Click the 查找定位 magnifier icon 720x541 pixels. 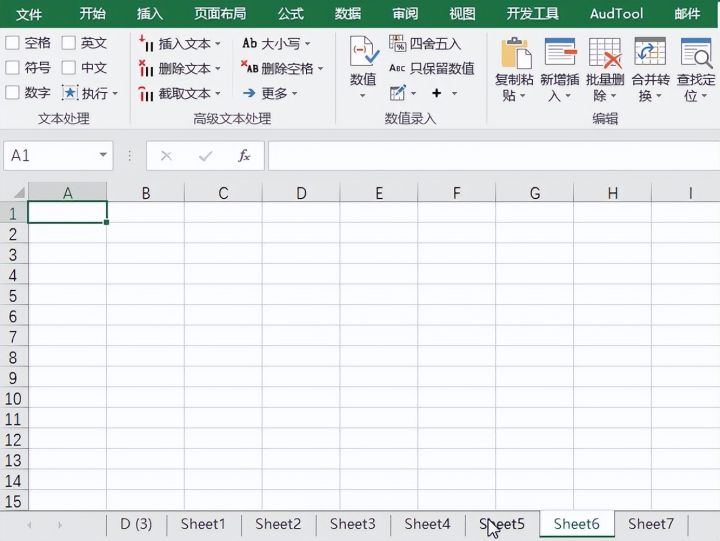pos(696,53)
